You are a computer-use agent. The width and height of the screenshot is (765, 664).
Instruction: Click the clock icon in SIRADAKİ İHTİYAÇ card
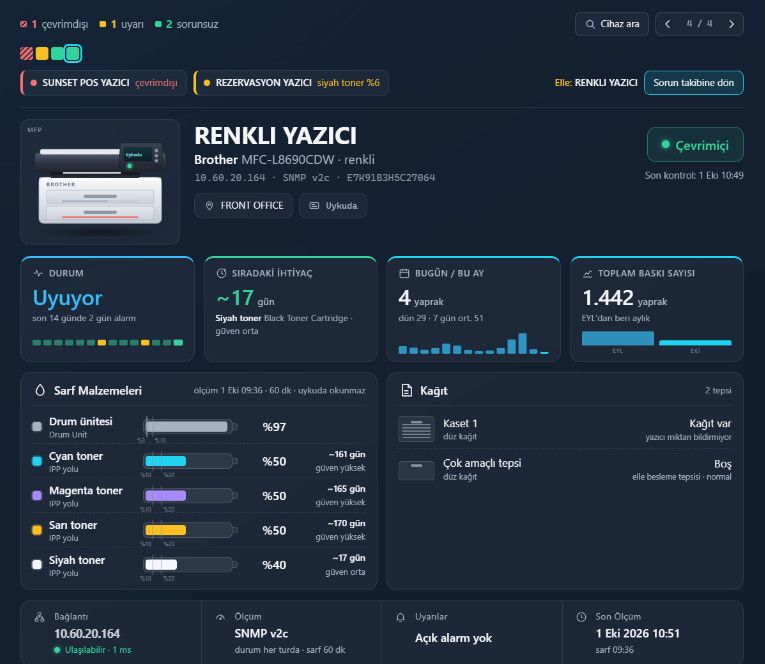pos(221,273)
